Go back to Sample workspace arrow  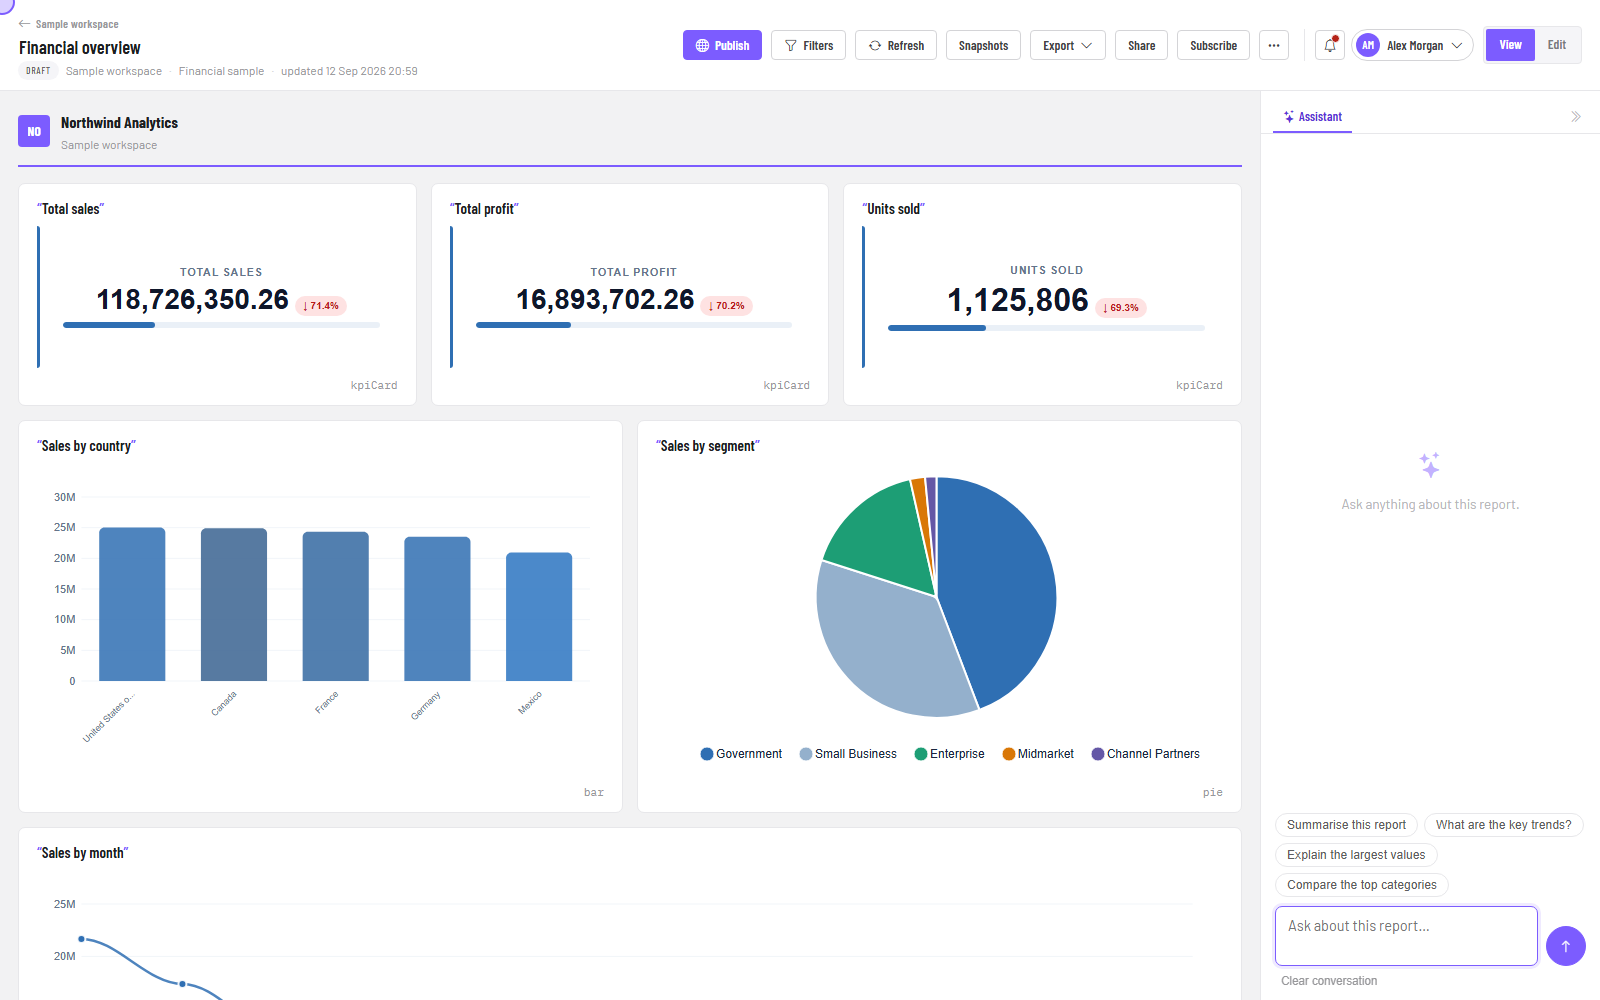pos(24,24)
